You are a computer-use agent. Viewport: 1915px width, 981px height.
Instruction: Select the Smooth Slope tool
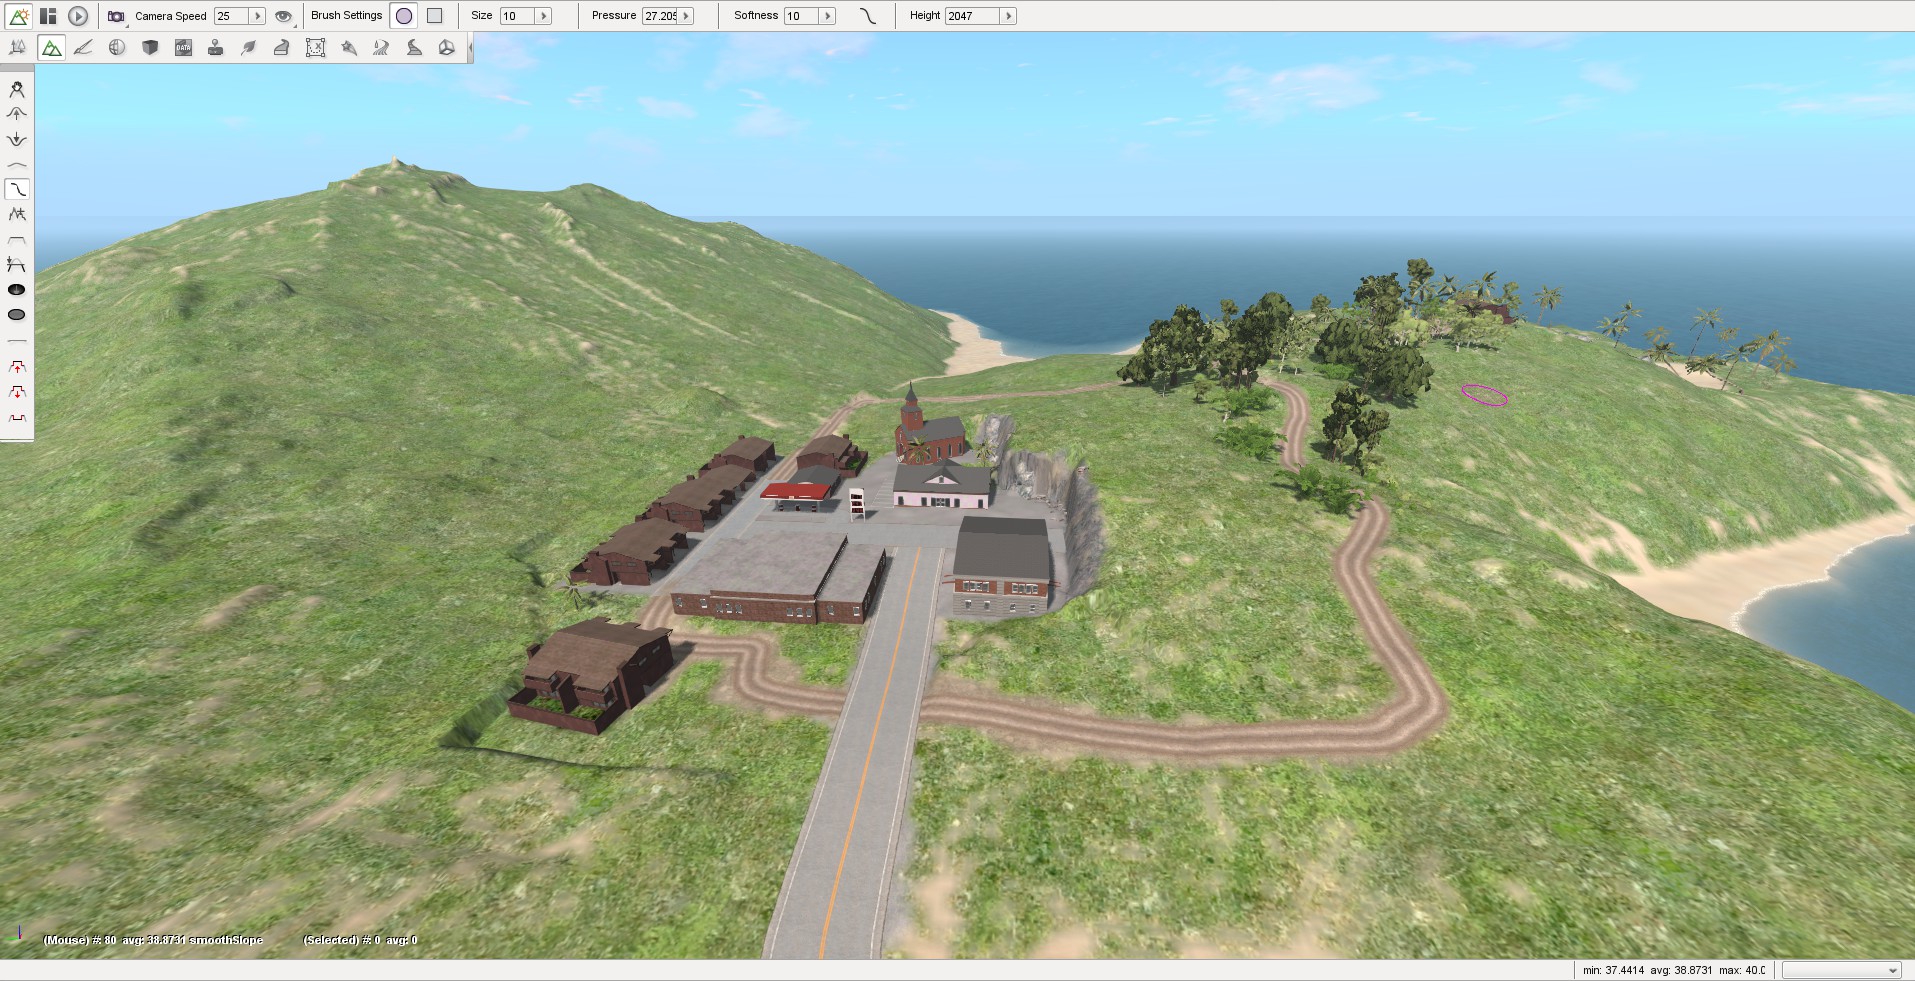[x=17, y=189]
